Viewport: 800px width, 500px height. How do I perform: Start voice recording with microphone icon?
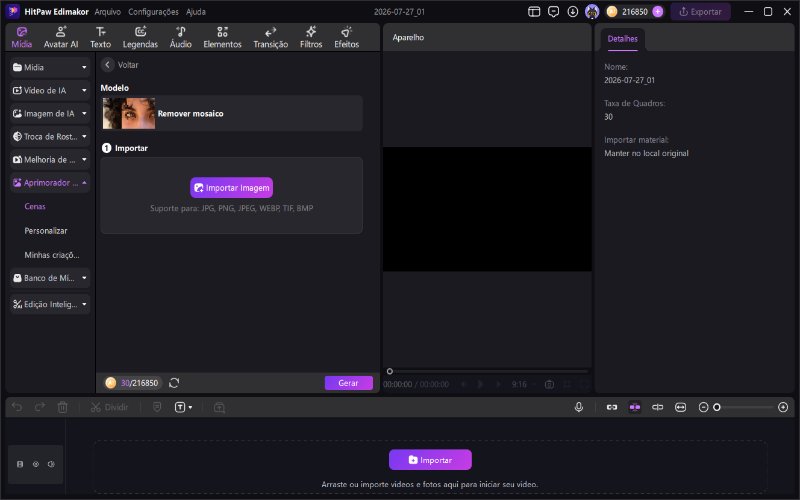579,407
